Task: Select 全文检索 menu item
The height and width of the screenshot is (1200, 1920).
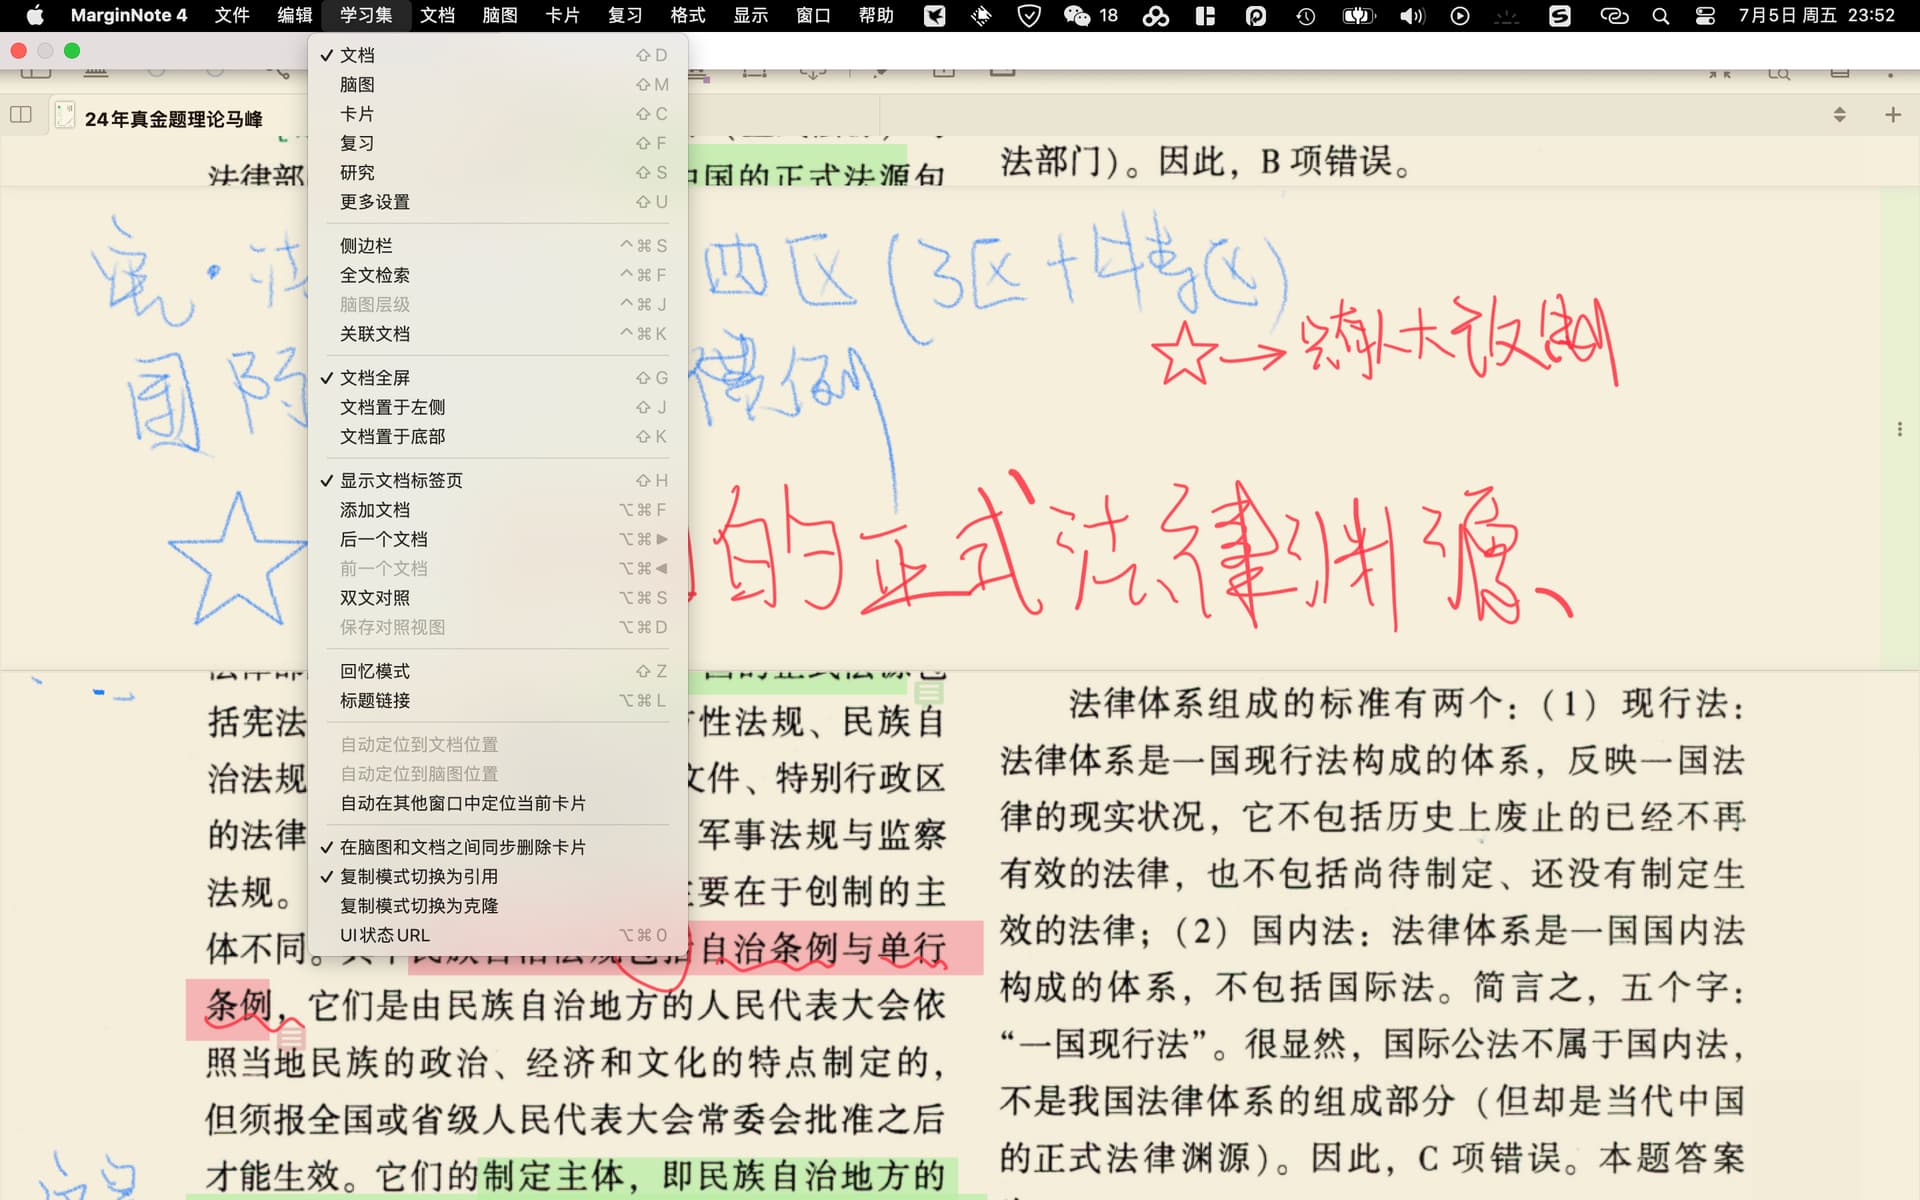Action: (497, 275)
